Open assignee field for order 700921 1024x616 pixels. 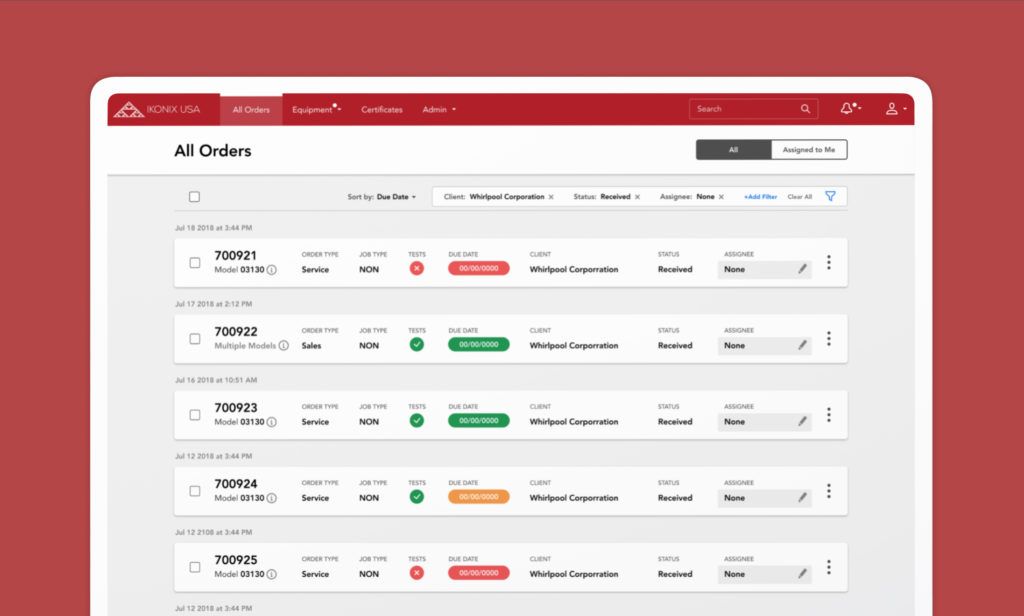pos(764,269)
